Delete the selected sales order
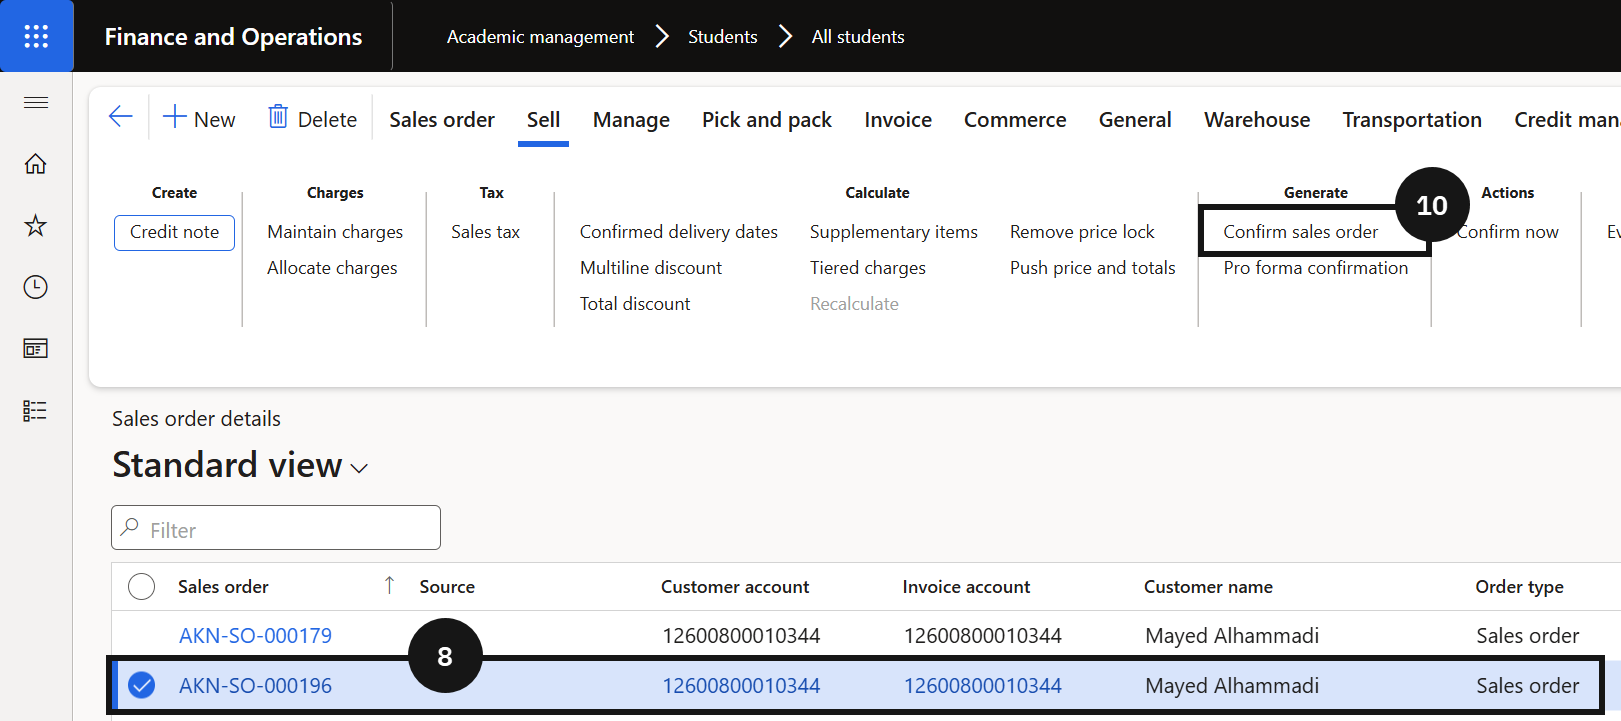The image size is (1621, 721). click(312, 118)
